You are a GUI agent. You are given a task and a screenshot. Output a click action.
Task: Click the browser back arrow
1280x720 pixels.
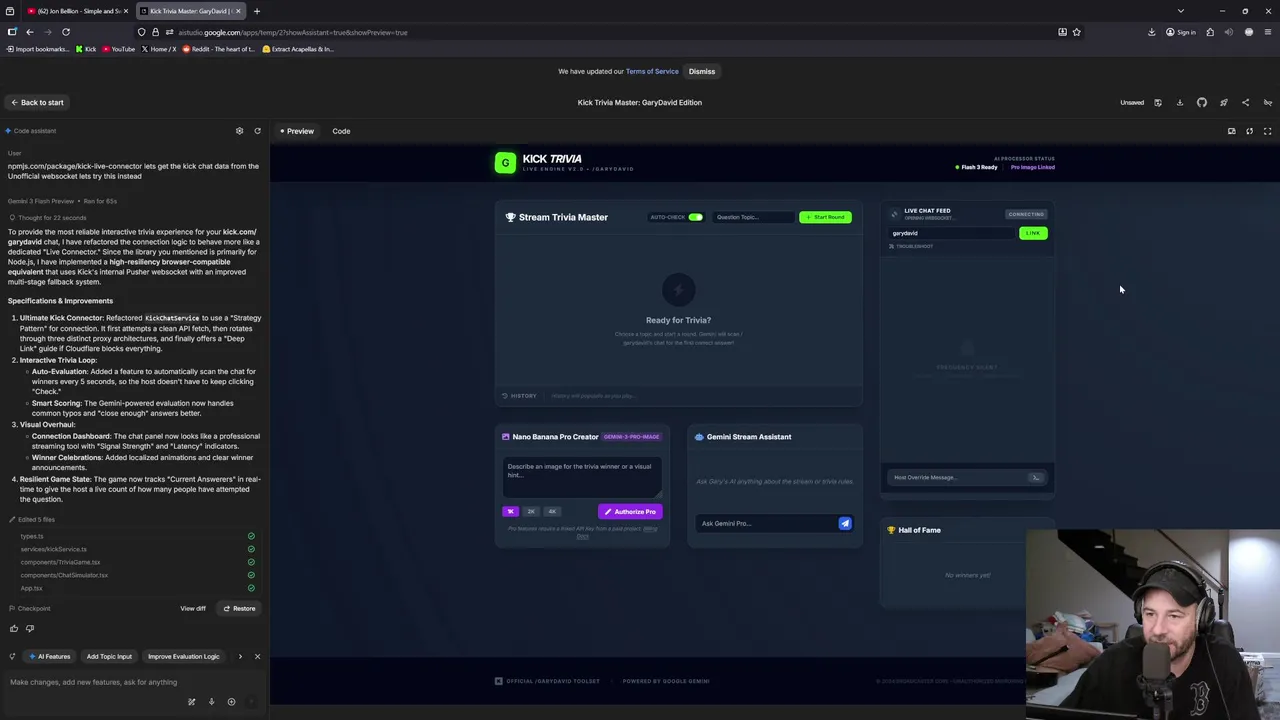click(x=30, y=32)
